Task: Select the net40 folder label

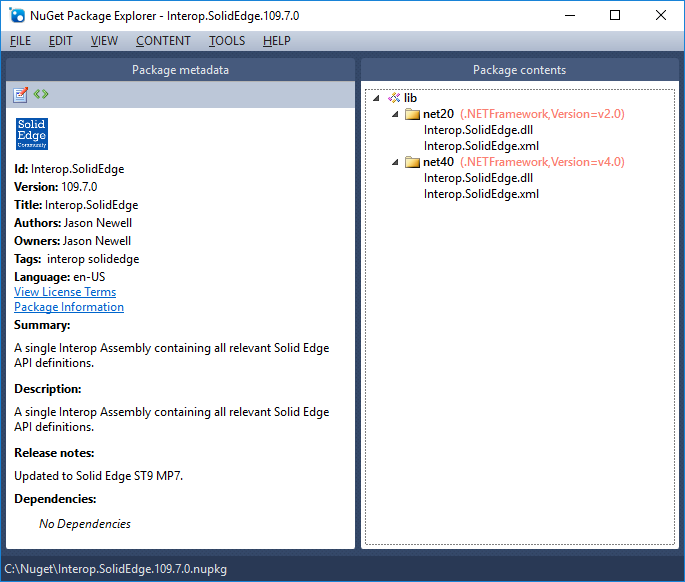Action: (438, 162)
